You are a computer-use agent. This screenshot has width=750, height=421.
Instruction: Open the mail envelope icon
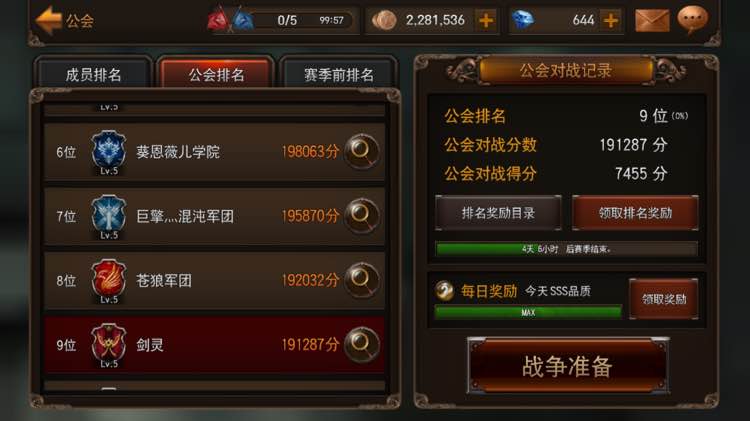pyautogui.click(x=652, y=21)
